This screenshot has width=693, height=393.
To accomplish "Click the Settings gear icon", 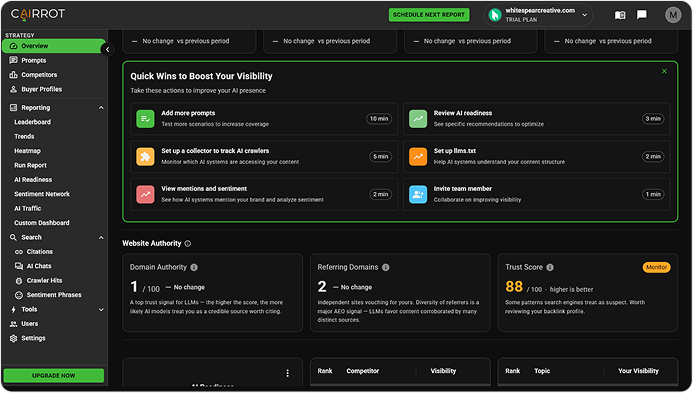I will pos(14,338).
